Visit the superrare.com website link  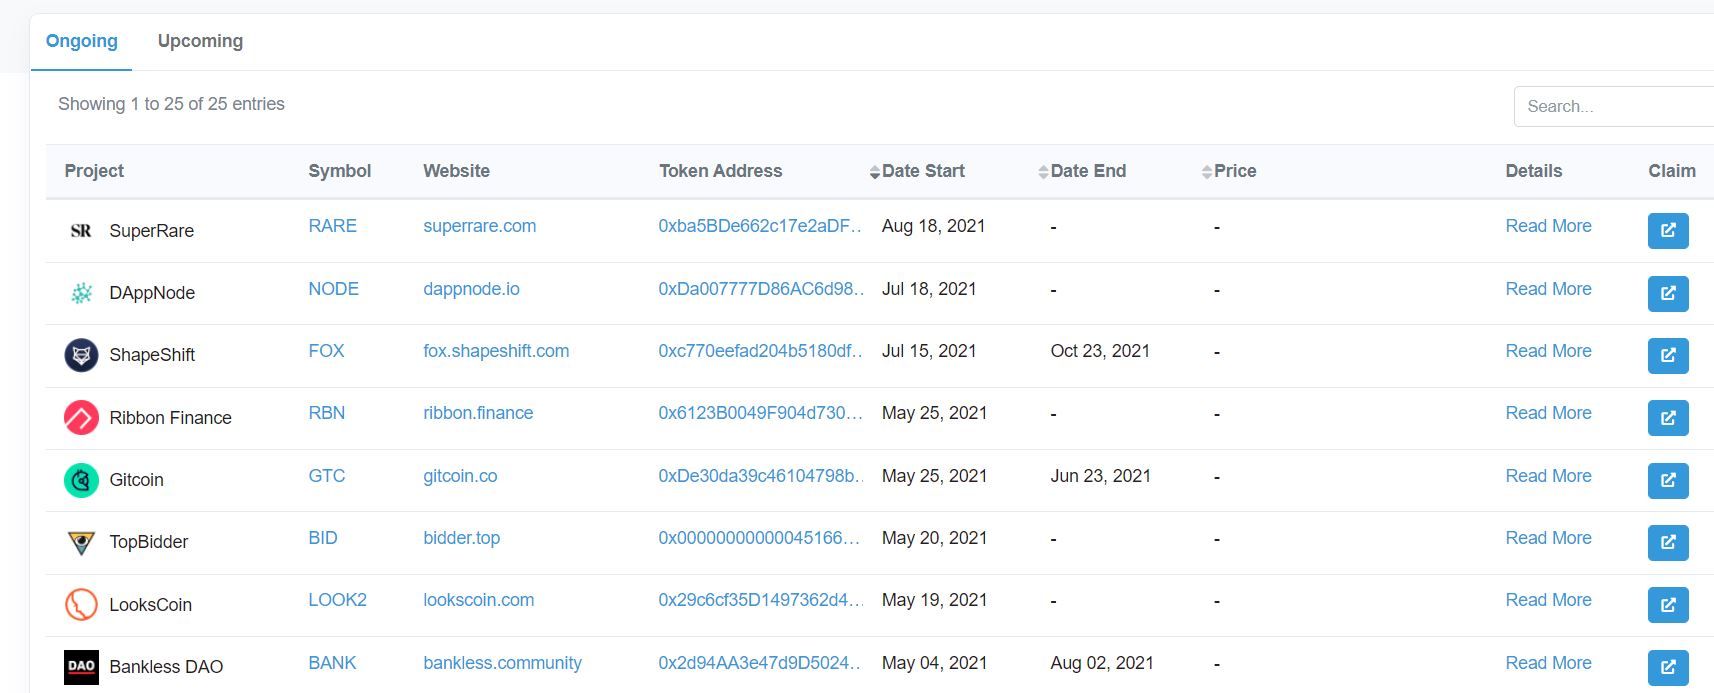pos(479,226)
